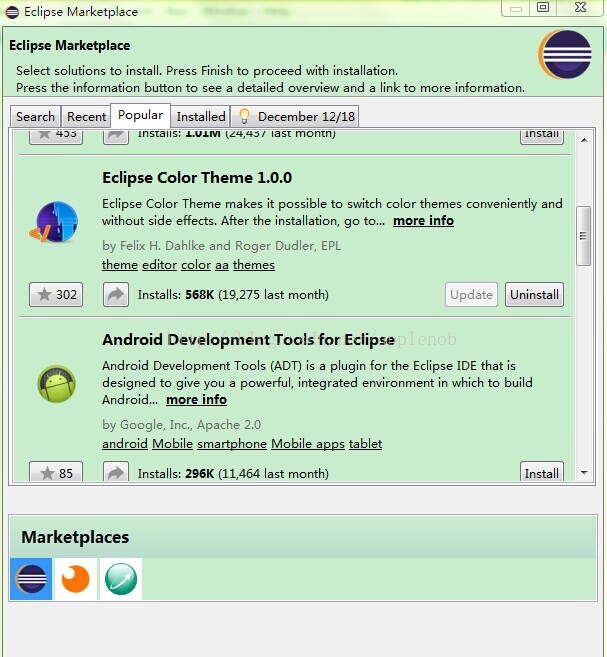
Task: Click 'by Felix H. Dahlke and Roger Dudler, EPL'
Action: 221,246
